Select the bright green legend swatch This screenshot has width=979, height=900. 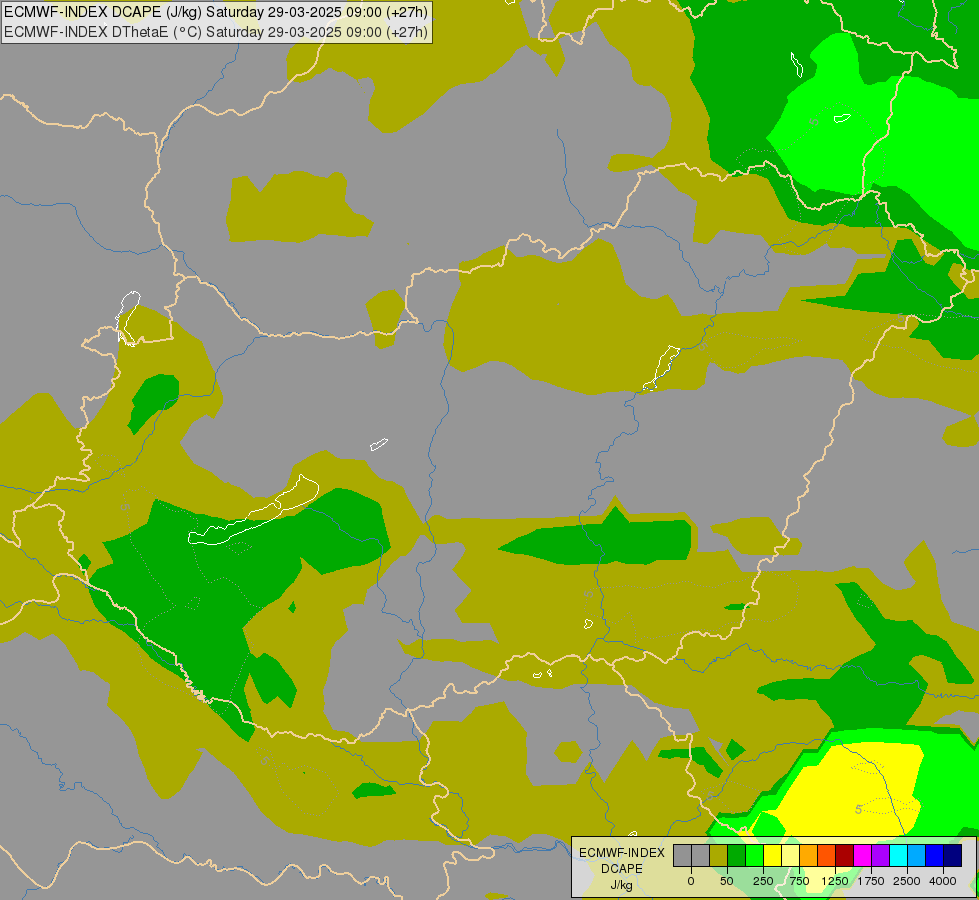pos(754,855)
